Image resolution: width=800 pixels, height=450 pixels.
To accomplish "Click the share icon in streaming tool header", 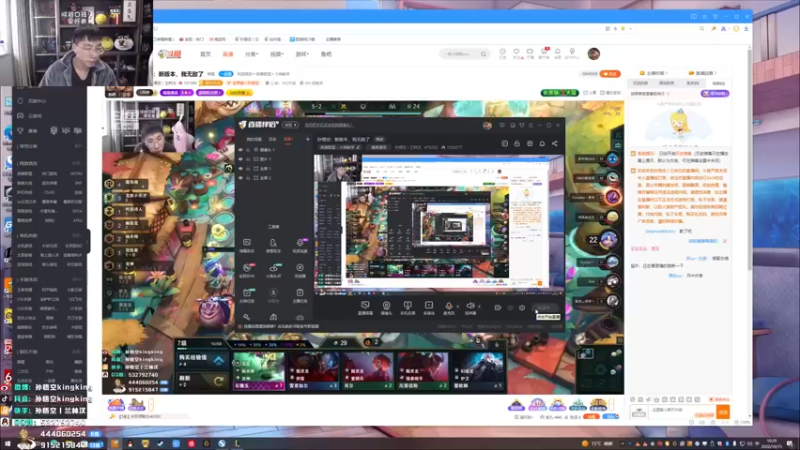I will click(x=555, y=143).
